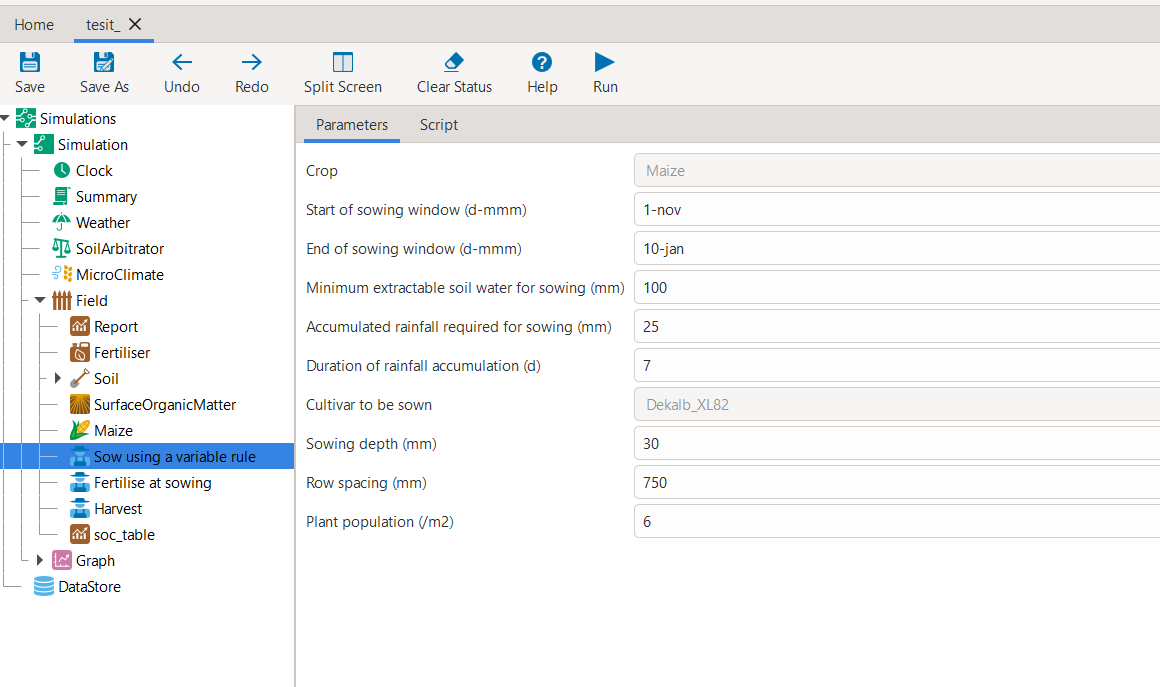The width and height of the screenshot is (1160, 687).
Task: Open Help from the toolbar
Action: coord(542,63)
